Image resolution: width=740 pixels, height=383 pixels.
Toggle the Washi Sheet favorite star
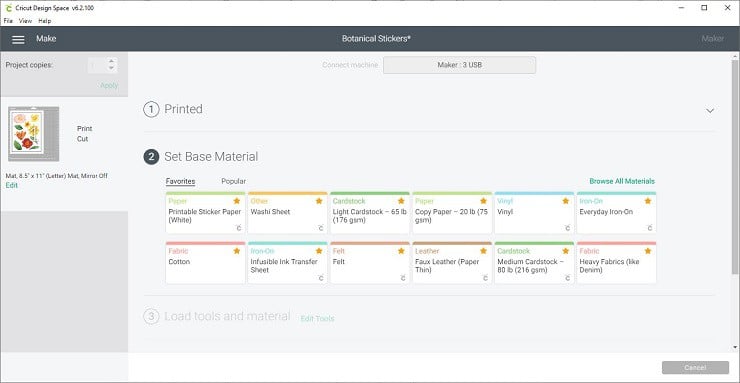(319, 201)
